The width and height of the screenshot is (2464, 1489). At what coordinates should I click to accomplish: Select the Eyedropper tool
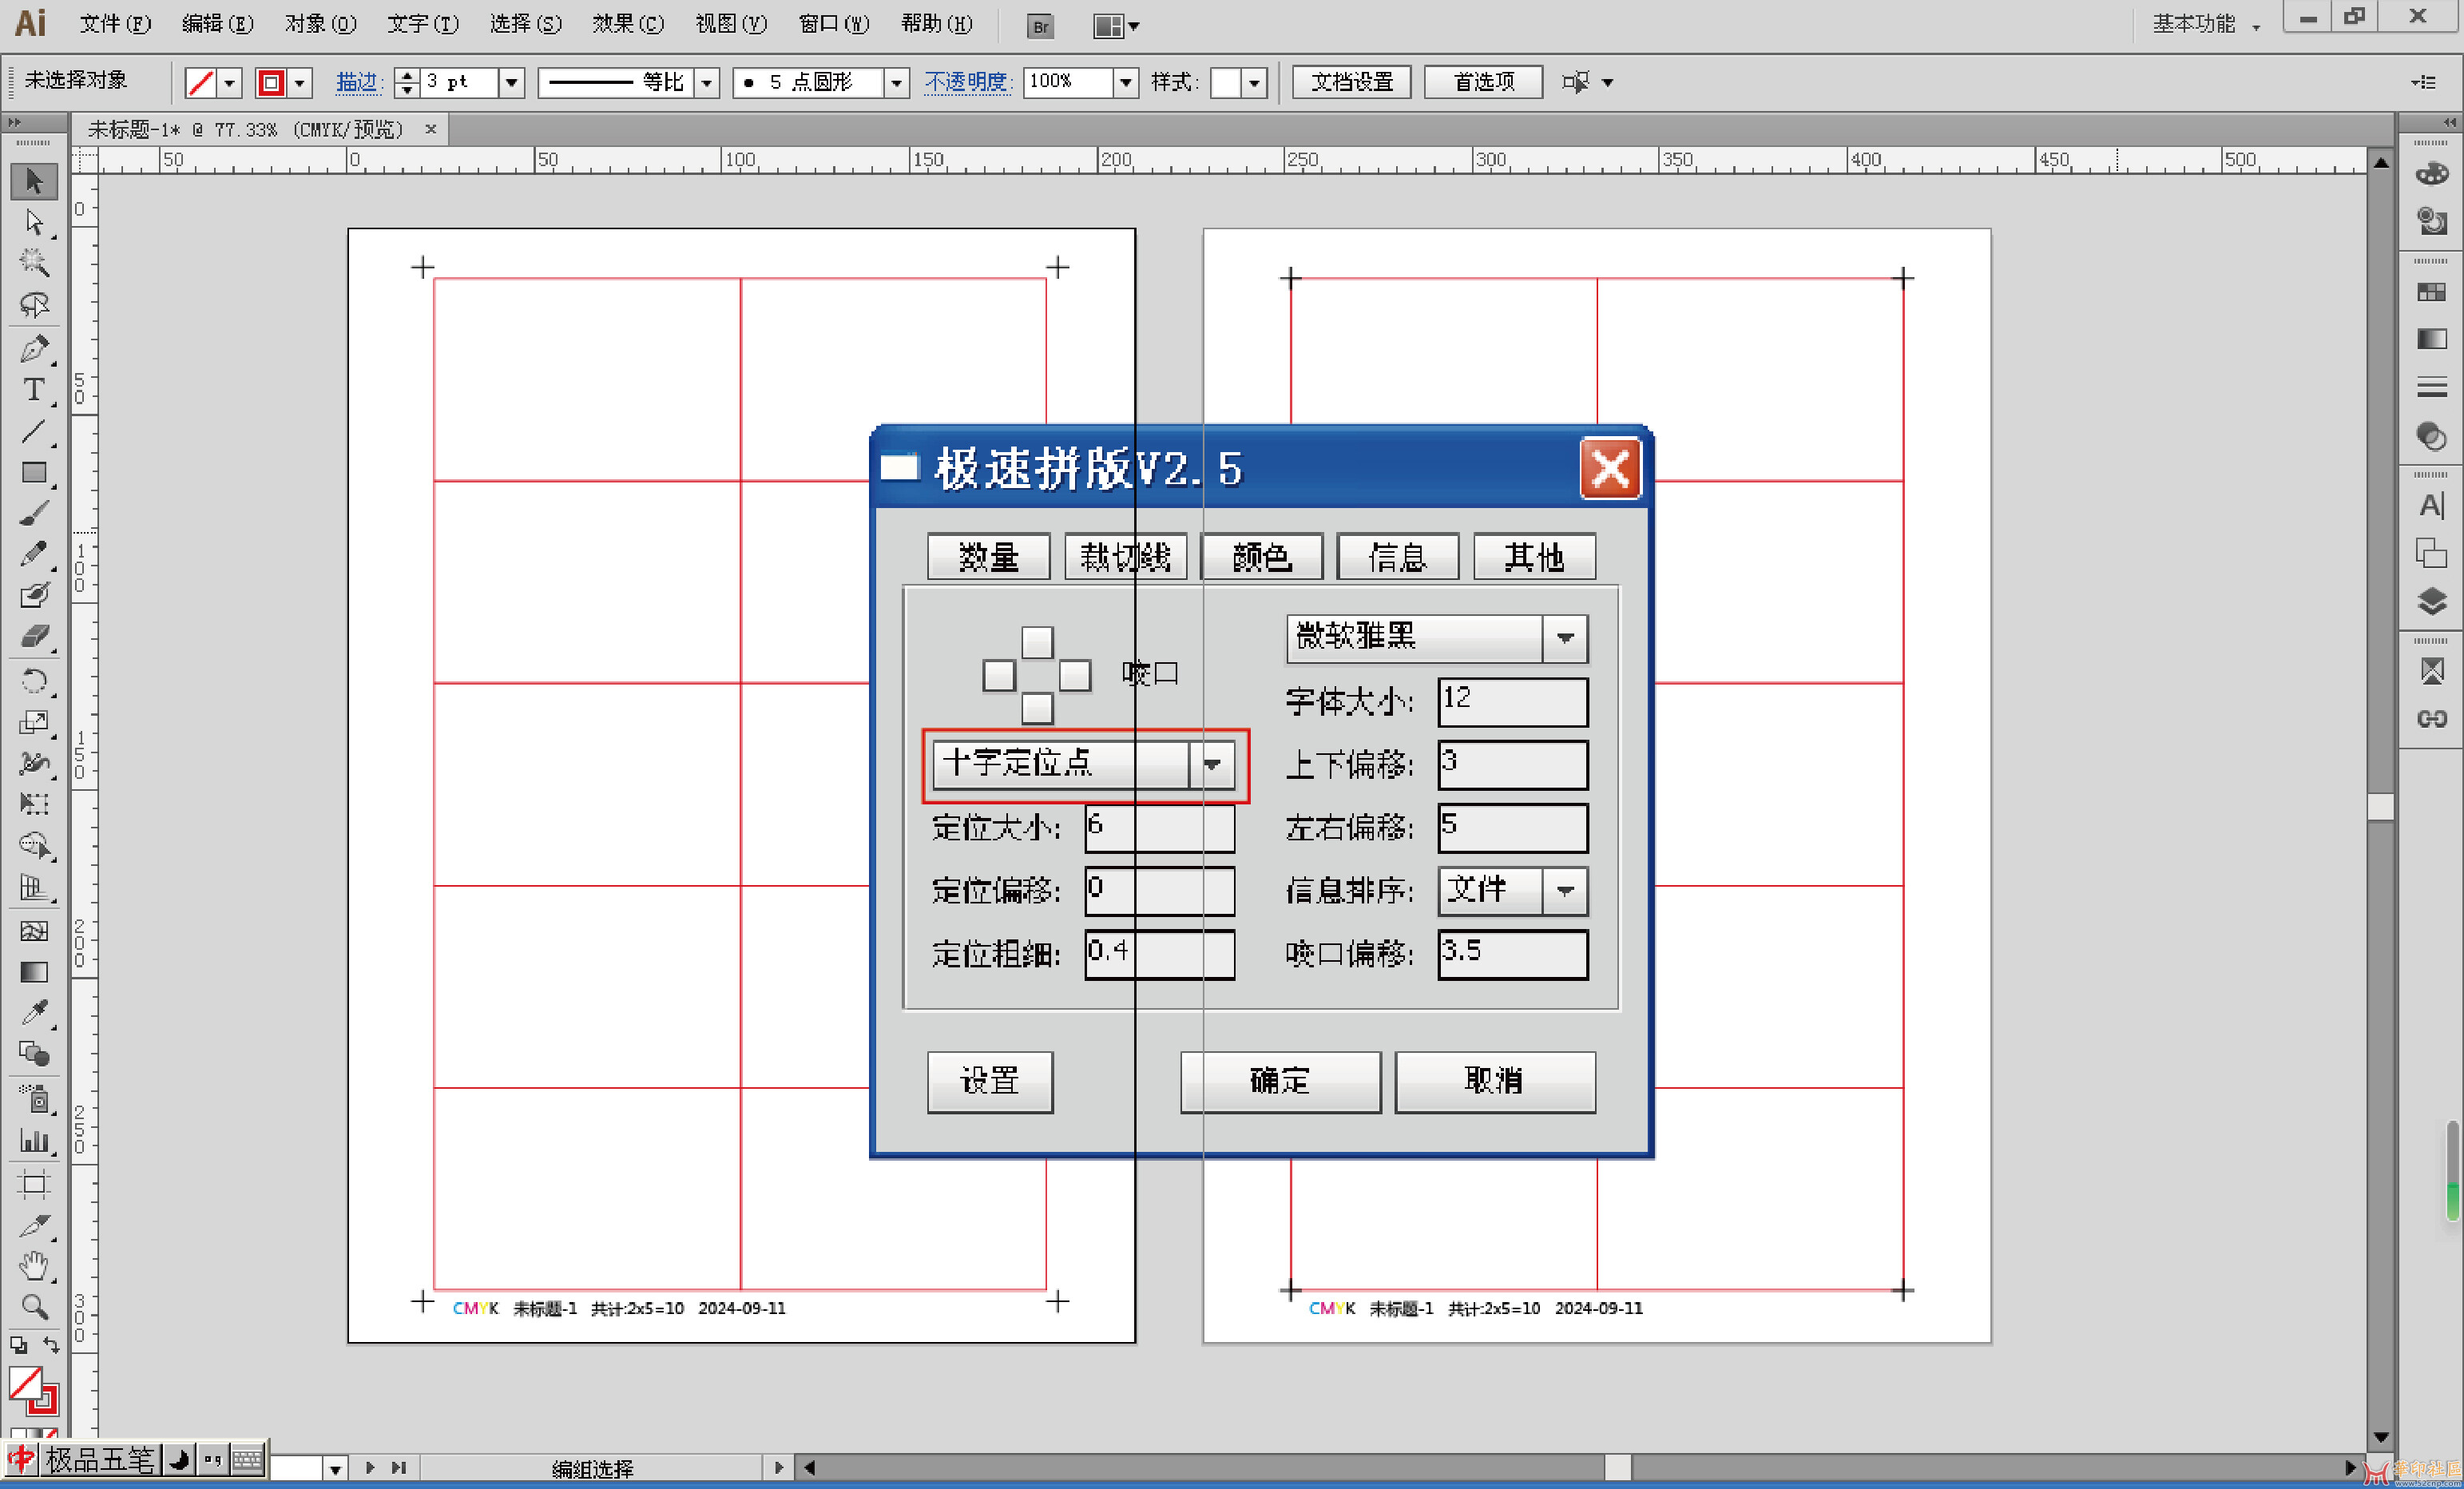34,1012
